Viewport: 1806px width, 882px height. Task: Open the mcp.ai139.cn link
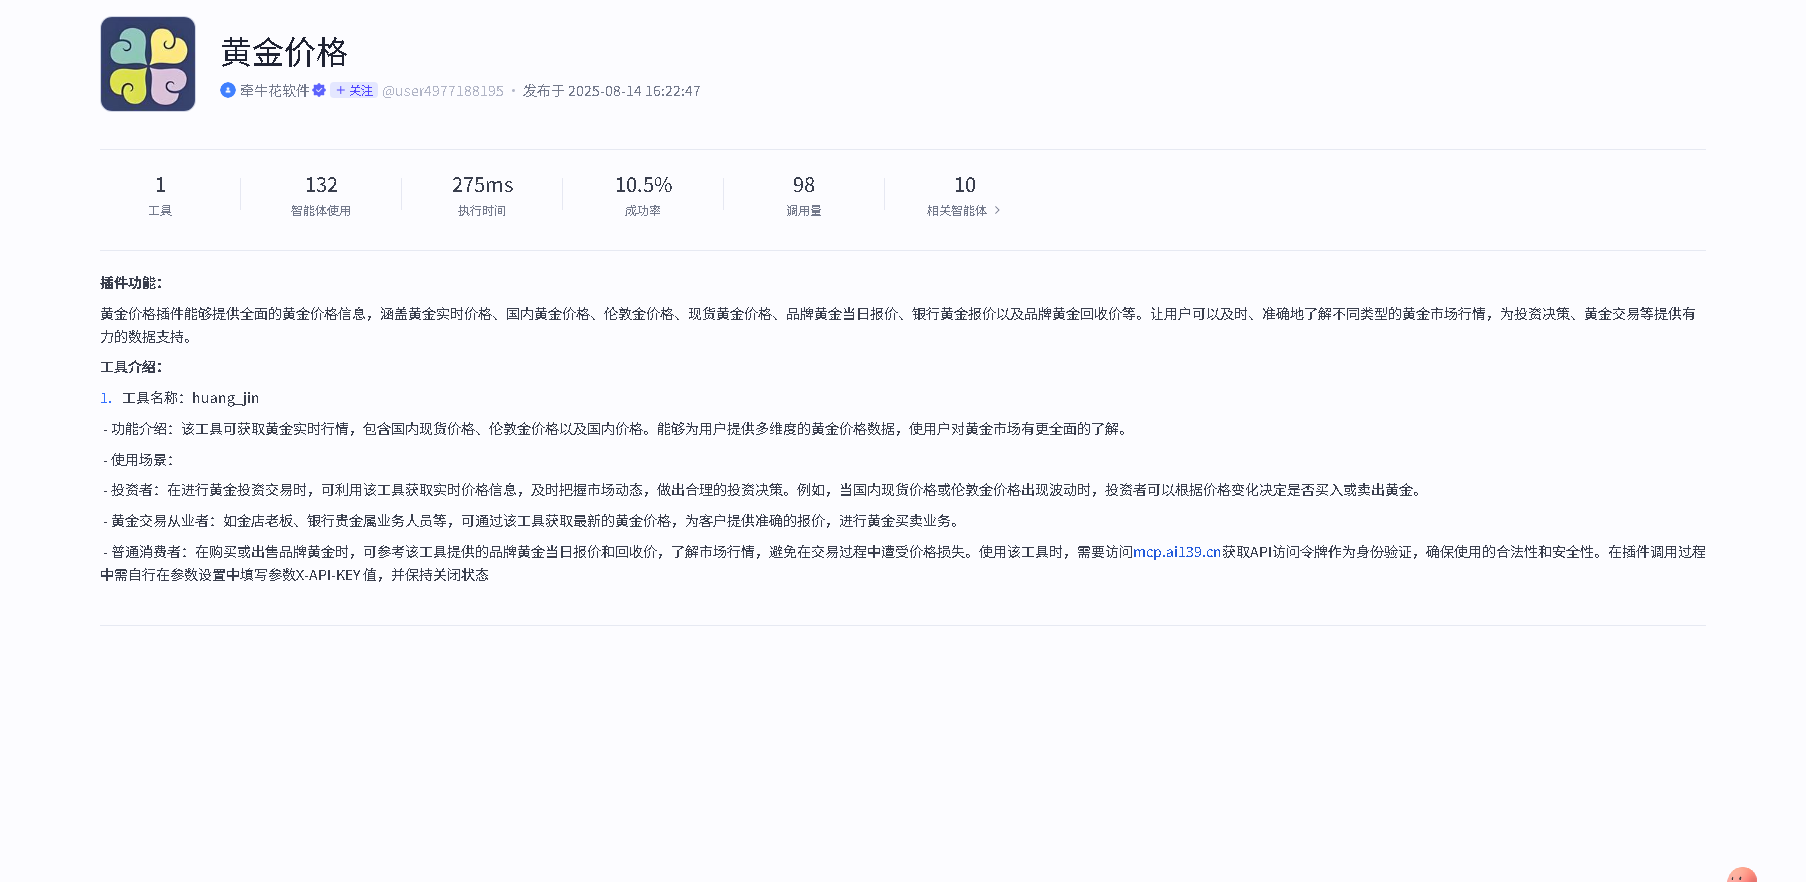tap(1177, 552)
